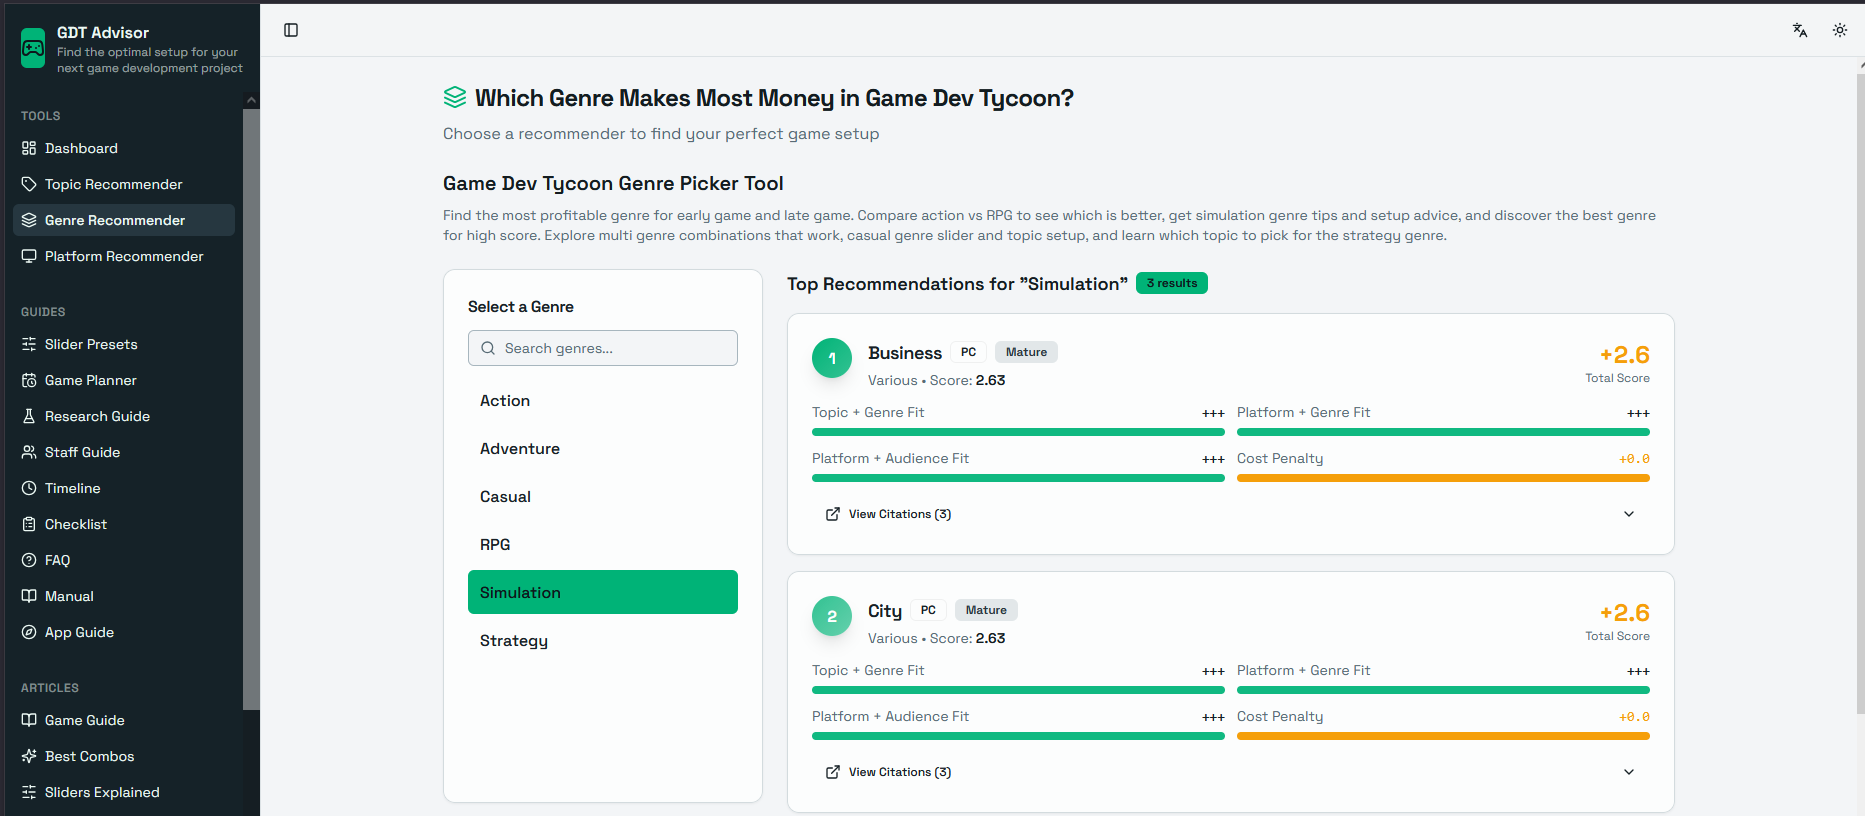This screenshot has width=1865, height=816.
Task: Open Slider Presets guide
Action: click(124, 344)
